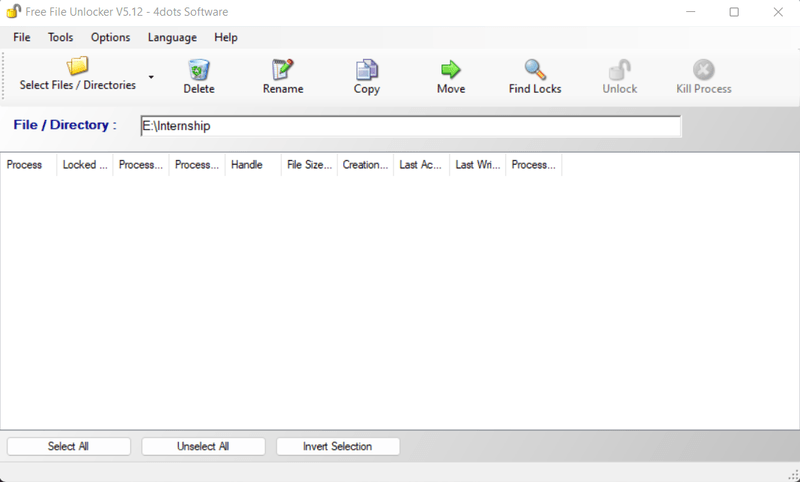Click the Last Ac... column header
800x482 pixels.
[x=421, y=165]
